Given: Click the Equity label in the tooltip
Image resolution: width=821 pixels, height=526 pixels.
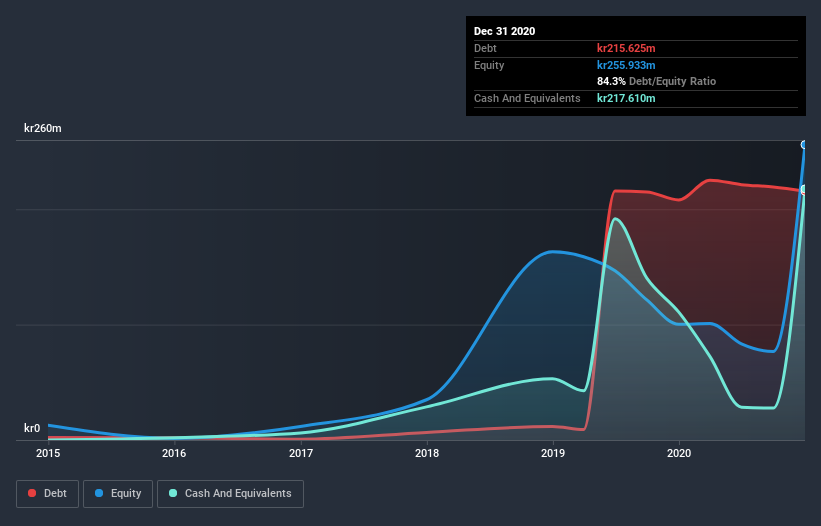Looking at the screenshot, I should (489, 65).
